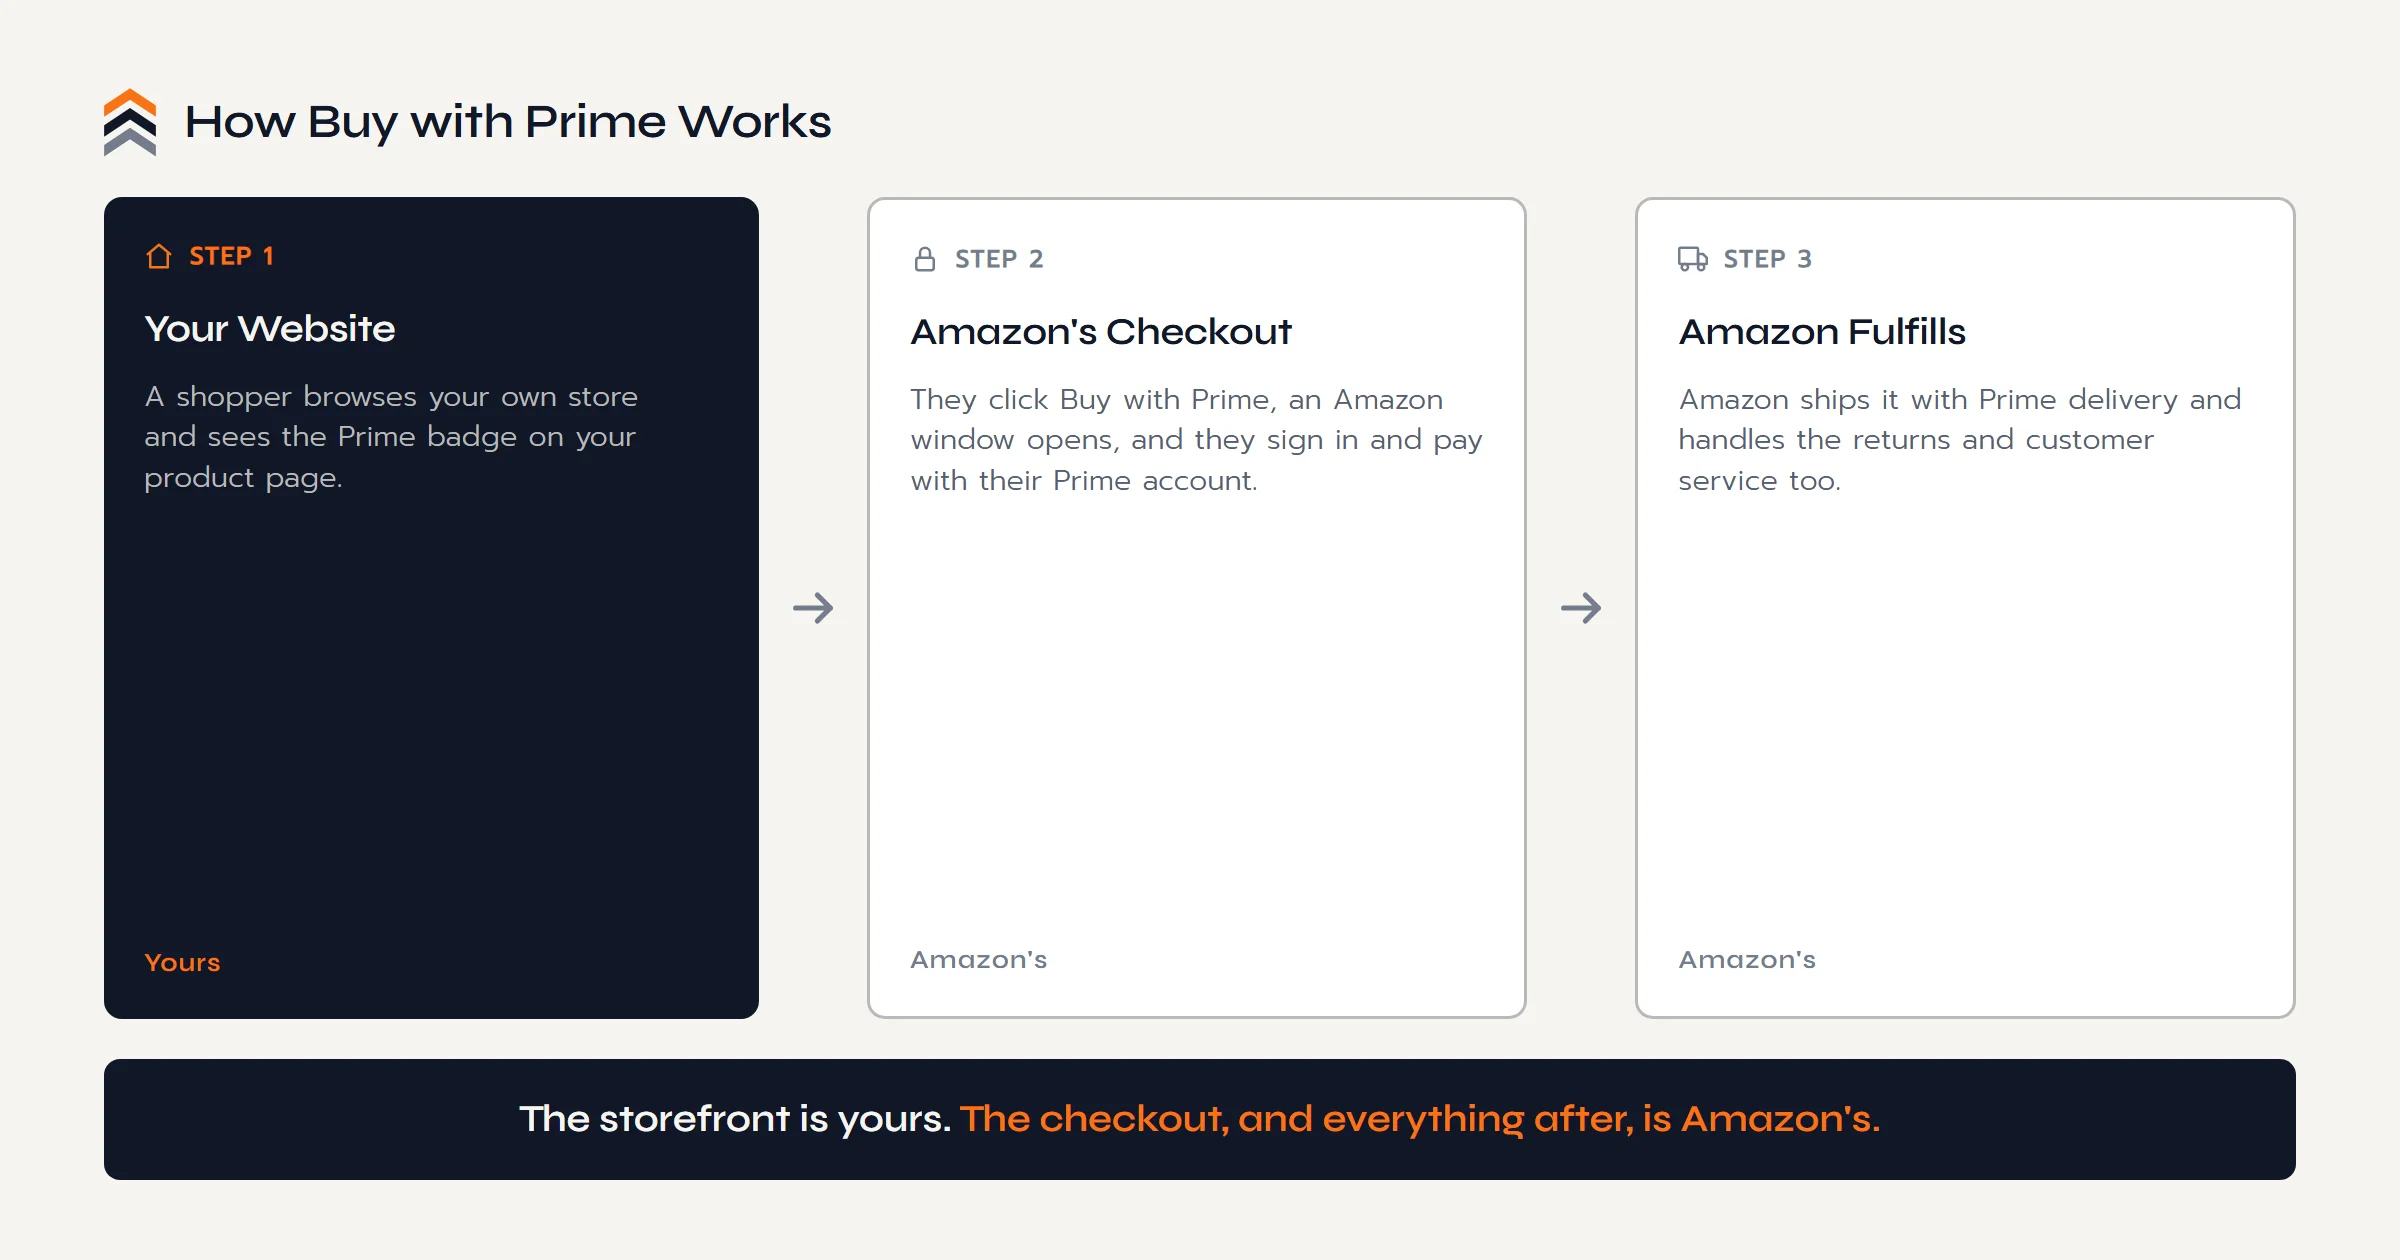
Task: Click the orange chevron logo icon
Action: [x=130, y=122]
